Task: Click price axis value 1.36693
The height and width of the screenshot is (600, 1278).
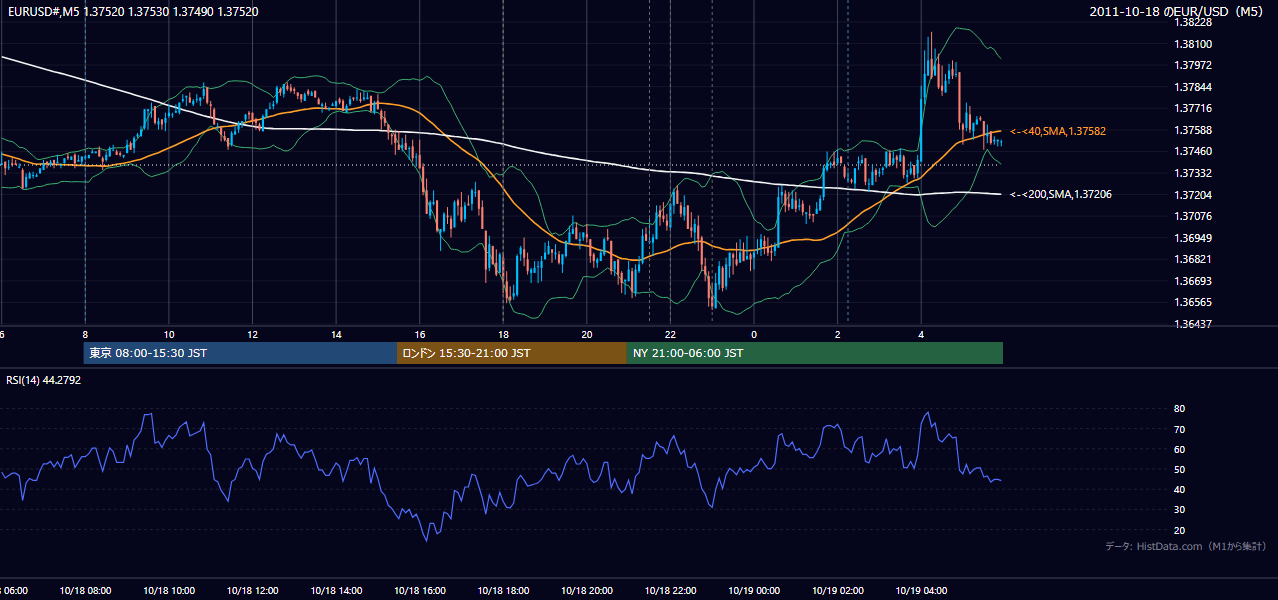Action: (1194, 281)
